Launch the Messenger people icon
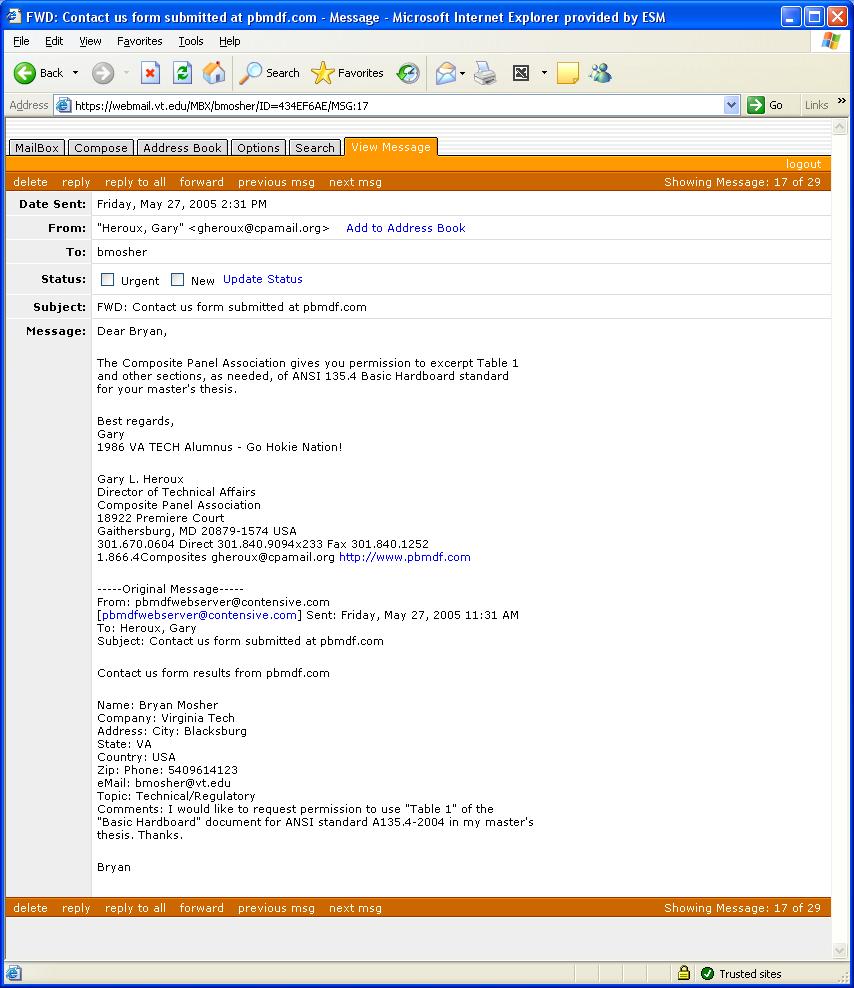 pyautogui.click(x=600, y=73)
